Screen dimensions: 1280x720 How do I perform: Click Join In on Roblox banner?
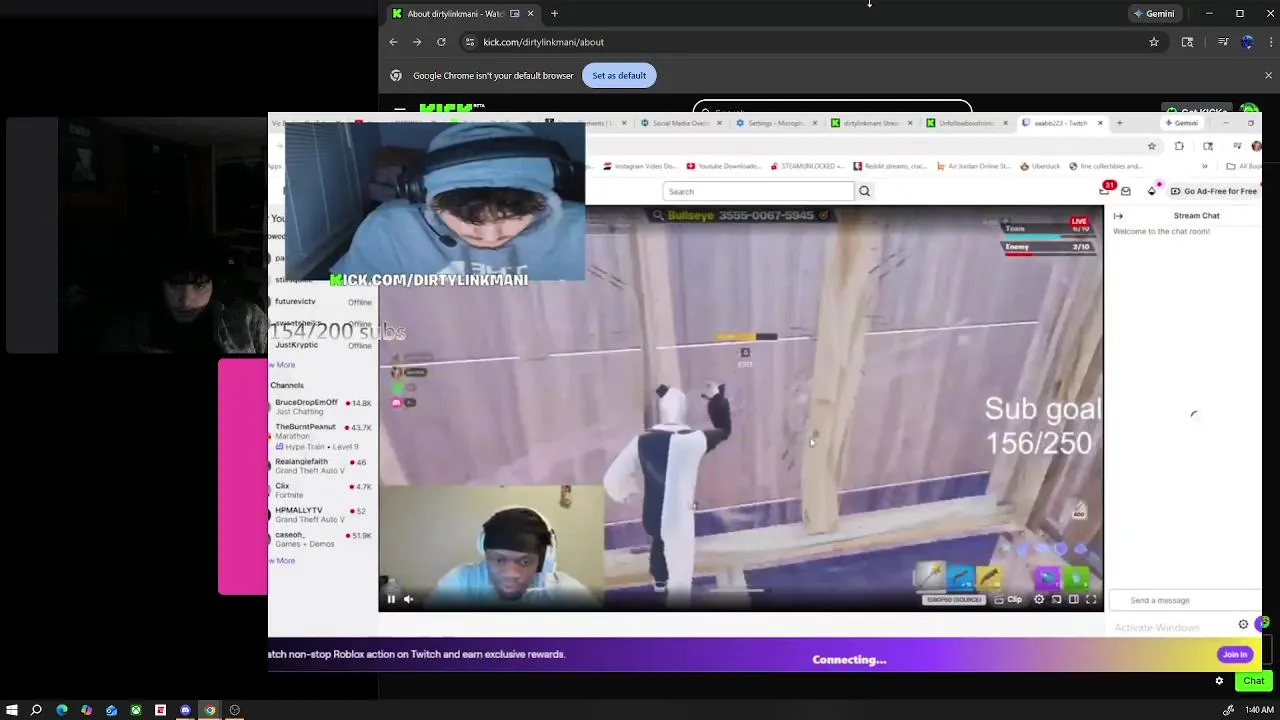click(x=1235, y=654)
